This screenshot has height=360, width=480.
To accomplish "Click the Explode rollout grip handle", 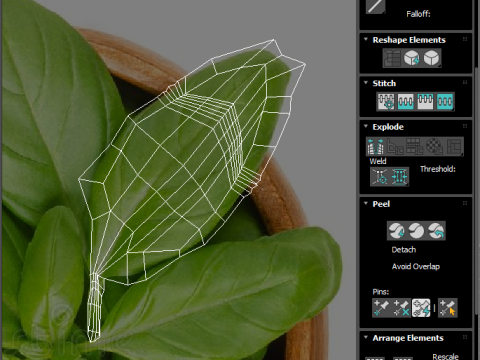I will (x=465, y=126).
